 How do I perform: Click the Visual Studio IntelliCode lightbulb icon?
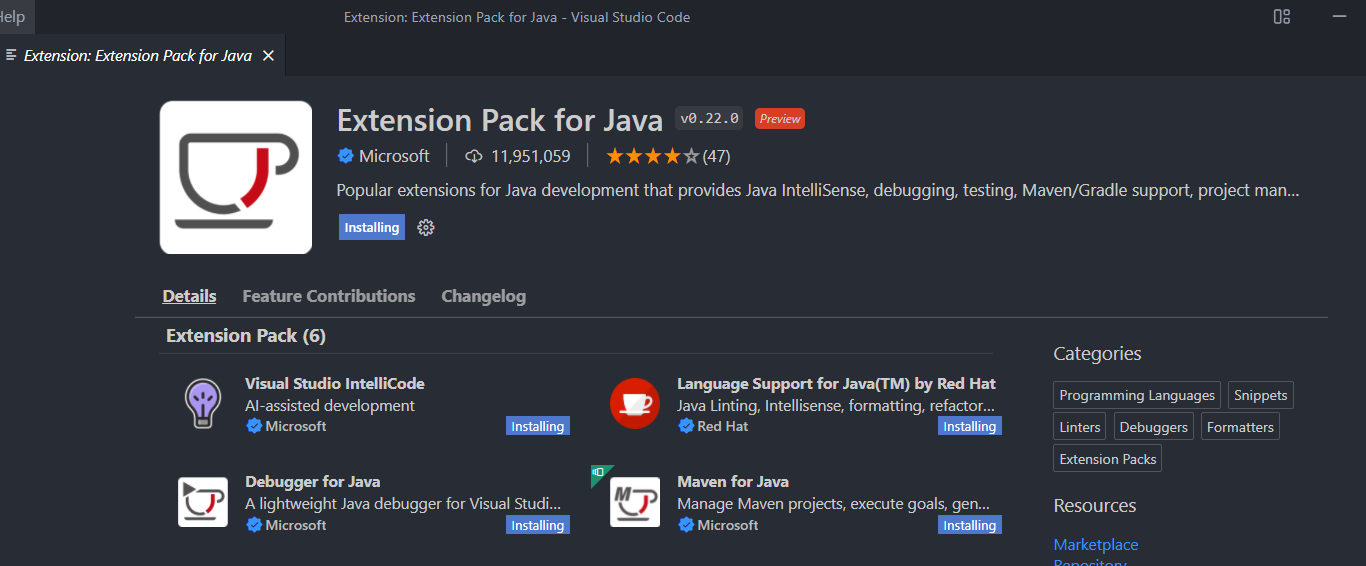click(x=203, y=404)
